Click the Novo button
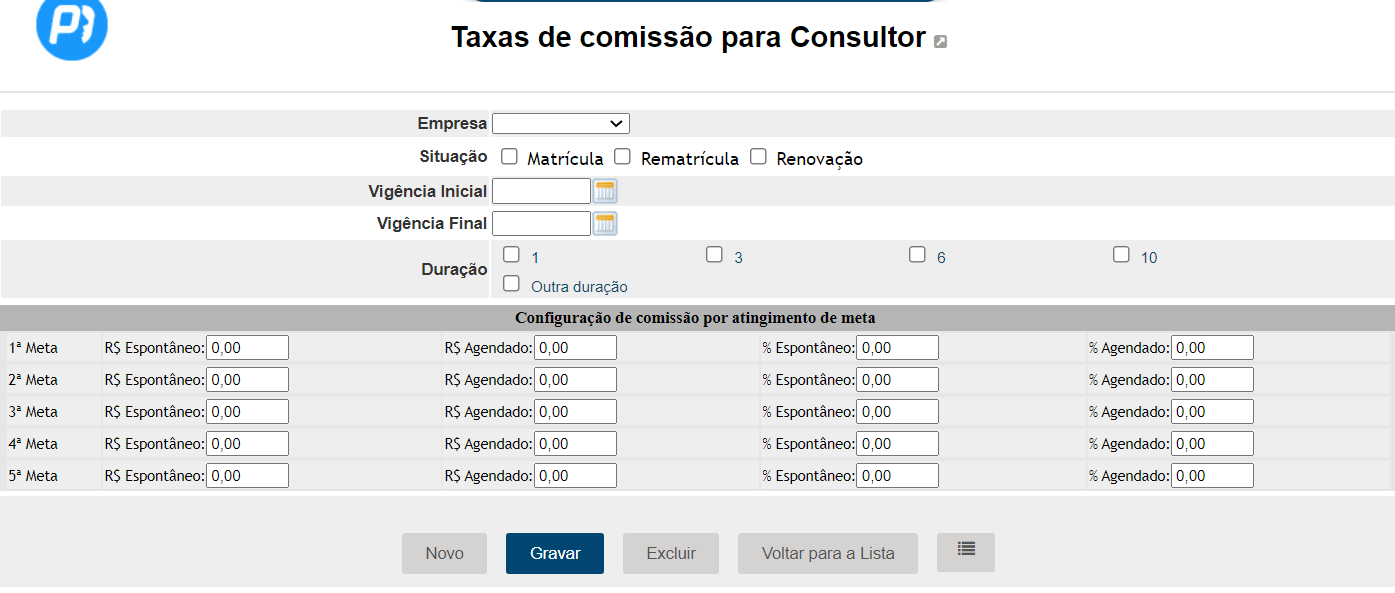 click(x=444, y=553)
